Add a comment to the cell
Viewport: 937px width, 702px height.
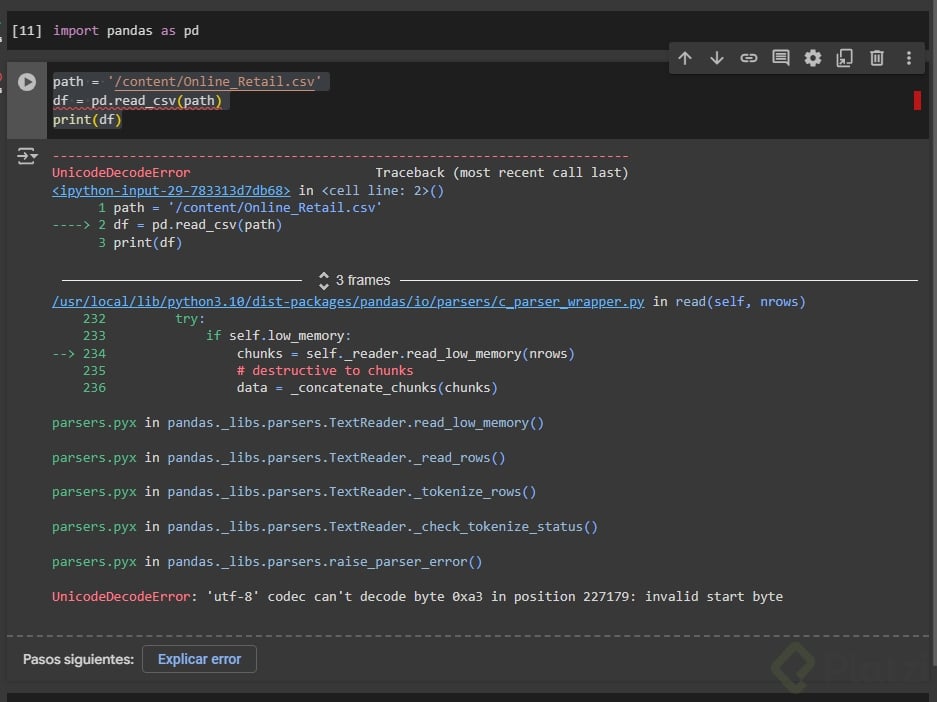(780, 58)
